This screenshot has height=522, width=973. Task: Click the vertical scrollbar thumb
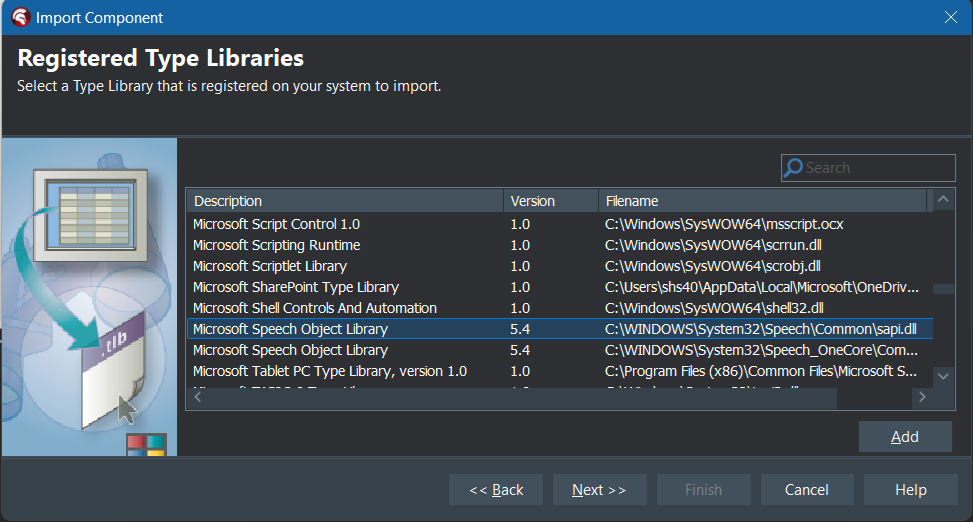tap(943, 289)
